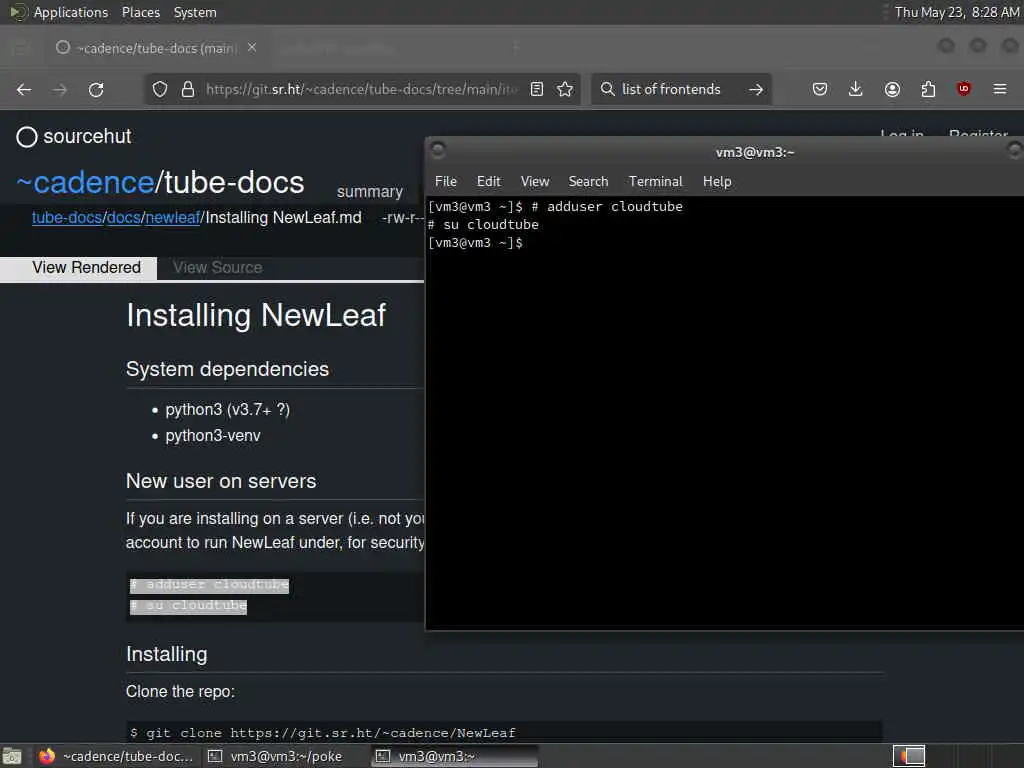Close the tube-docs browser tab

(x=252, y=48)
